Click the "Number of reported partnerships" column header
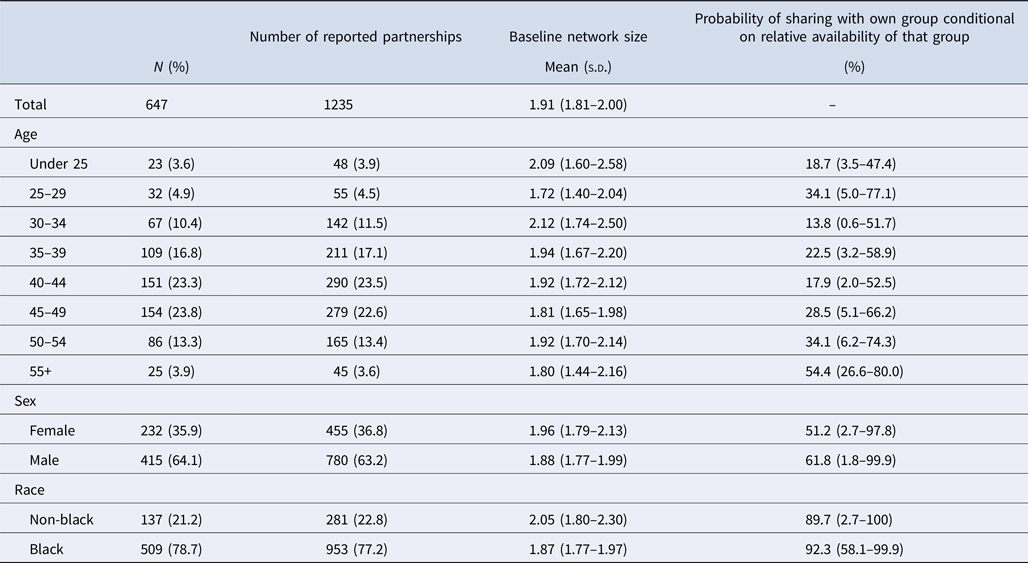The width and height of the screenshot is (1028, 563). pyautogui.click(x=355, y=37)
